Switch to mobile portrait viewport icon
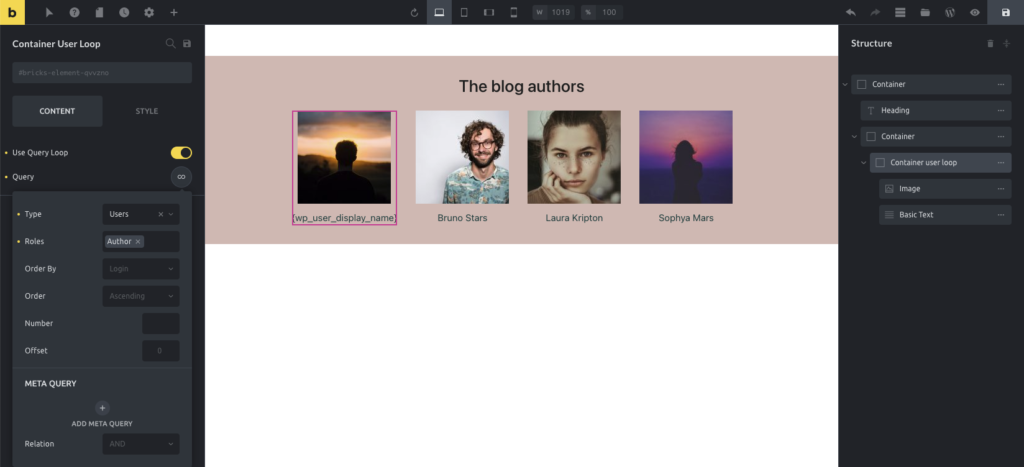This screenshot has width=1024, height=467. coord(514,12)
